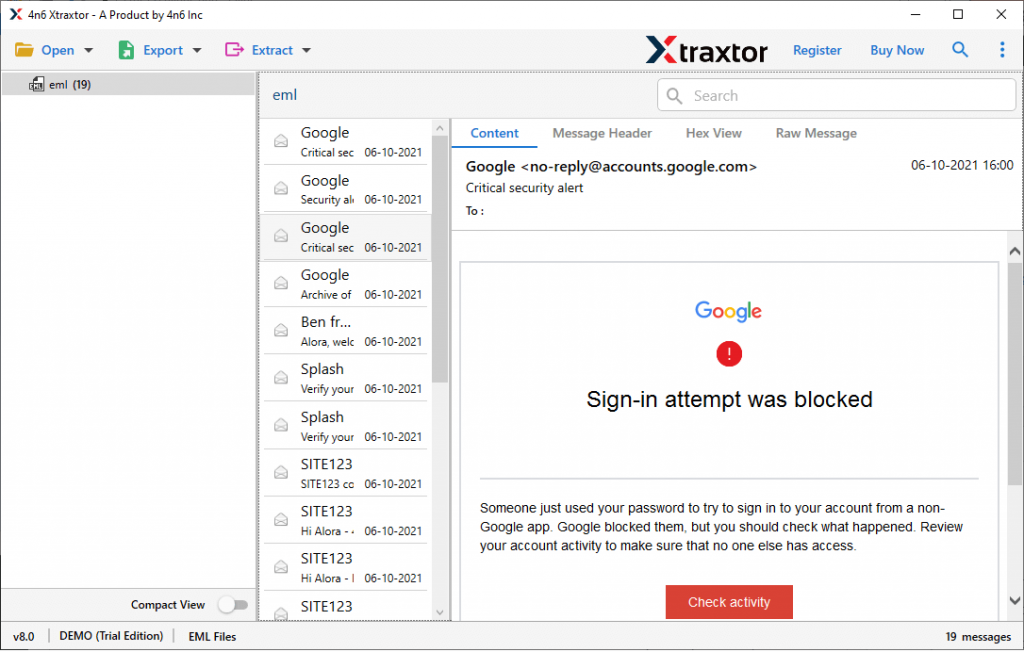
Task: Open the three-dot overflow menu
Action: tap(1002, 49)
